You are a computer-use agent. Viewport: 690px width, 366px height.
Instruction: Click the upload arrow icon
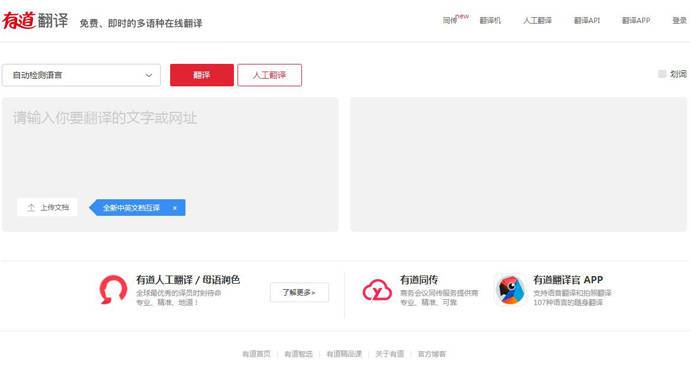tap(31, 208)
